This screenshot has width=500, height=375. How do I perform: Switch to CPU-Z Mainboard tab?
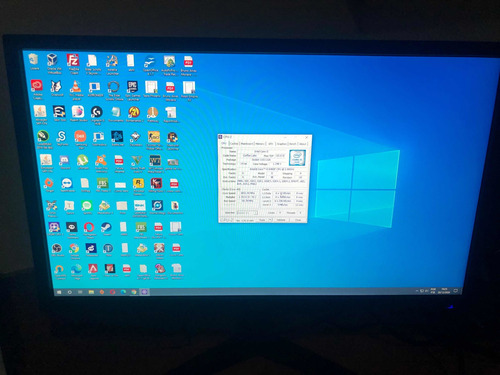(247, 143)
